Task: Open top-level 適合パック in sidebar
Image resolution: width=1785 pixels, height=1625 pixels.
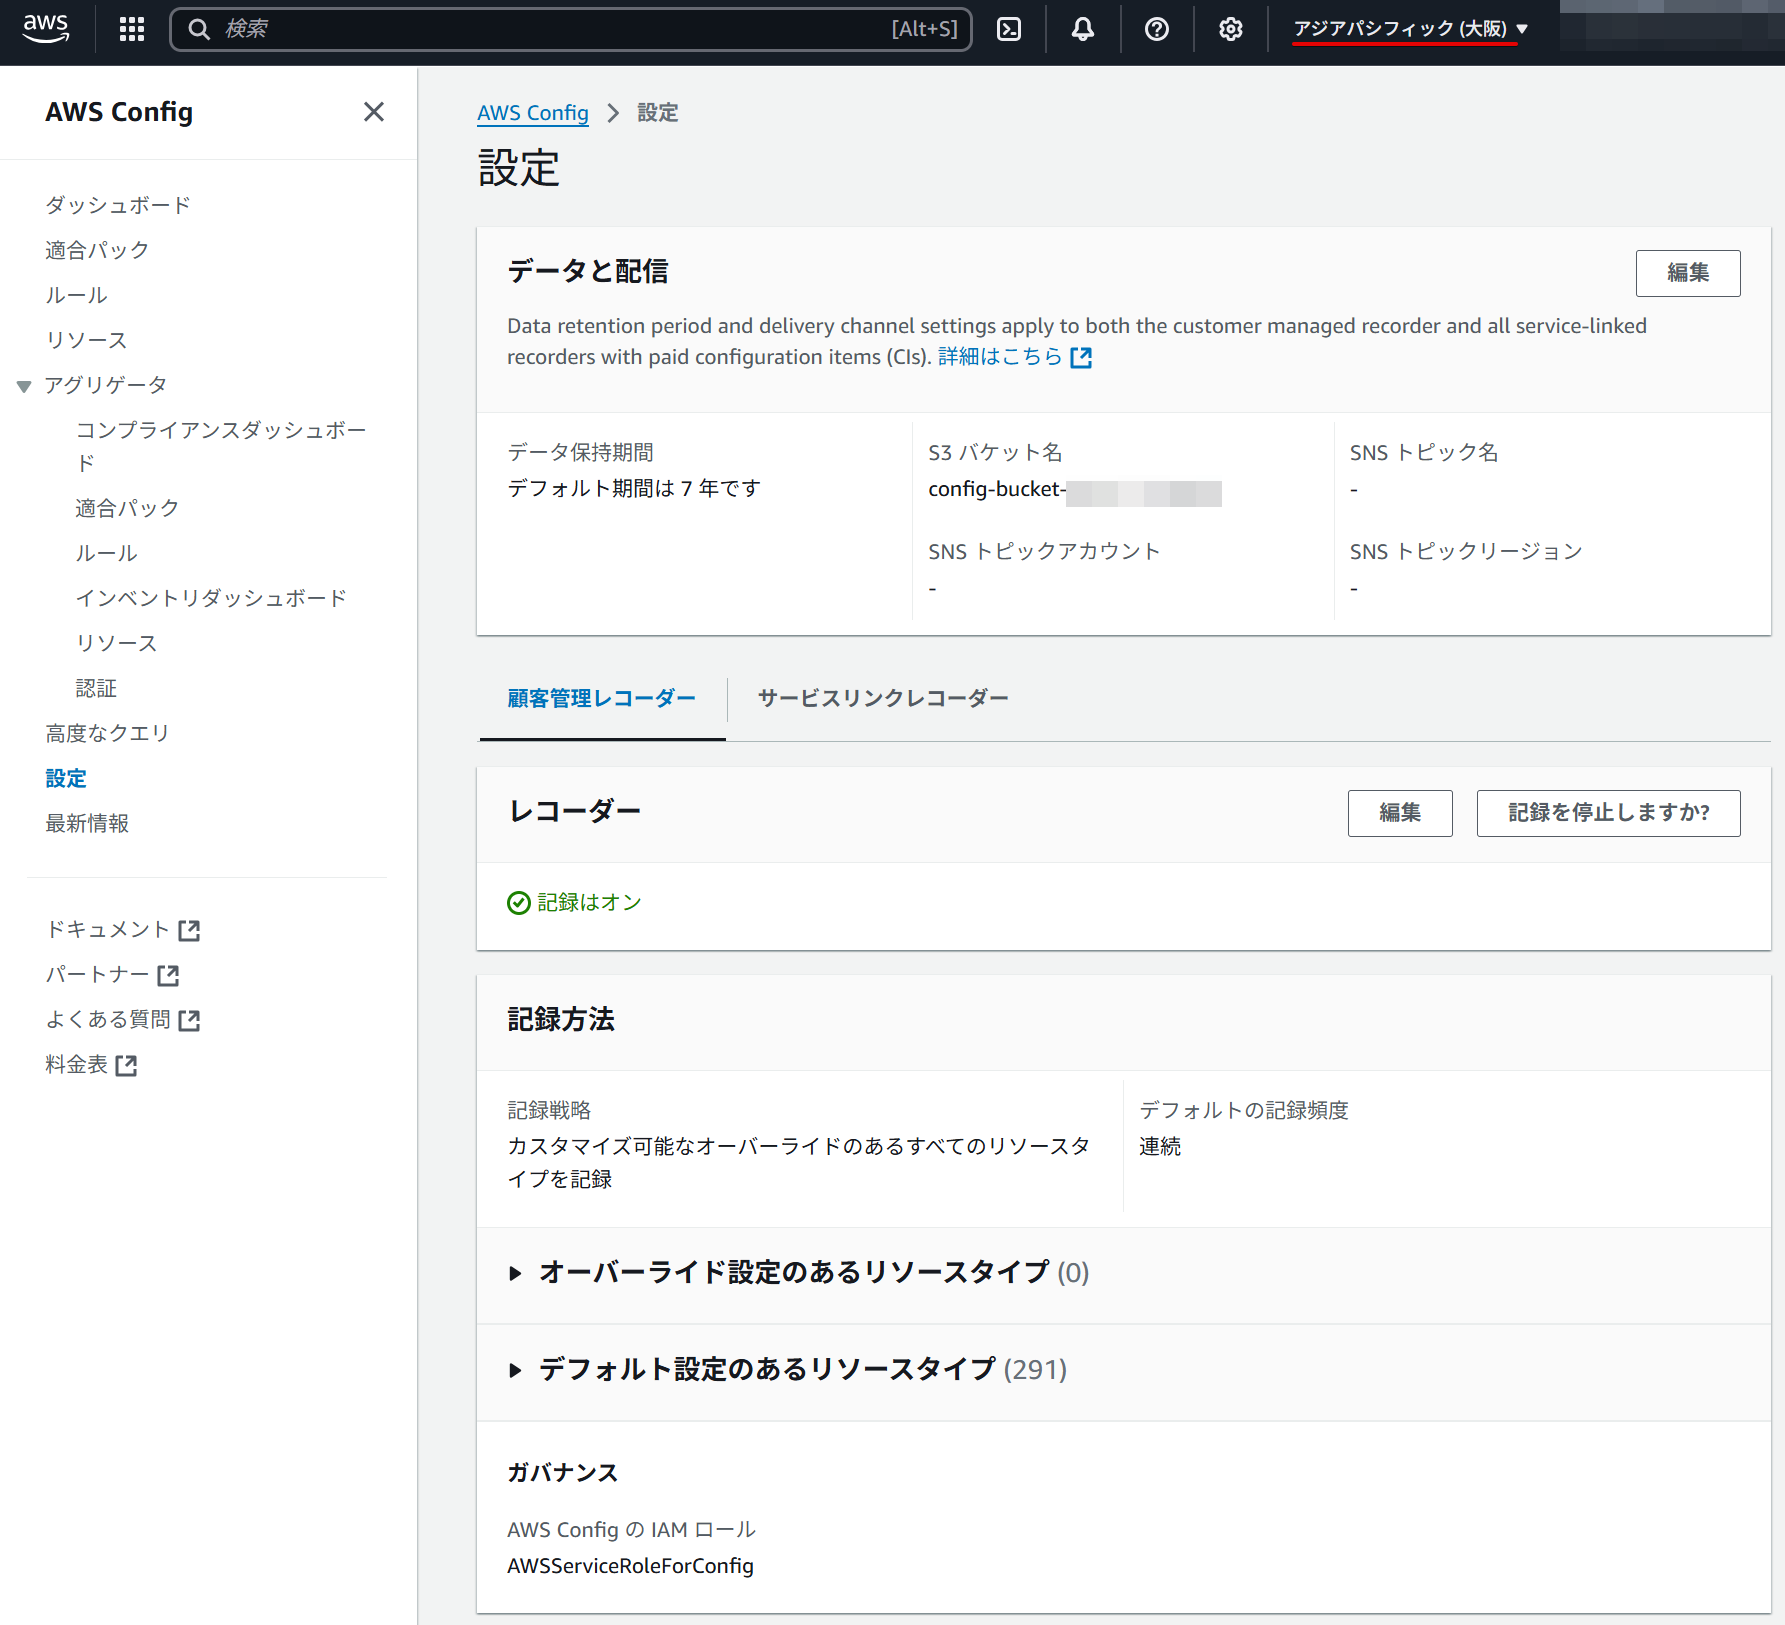Action: point(97,250)
